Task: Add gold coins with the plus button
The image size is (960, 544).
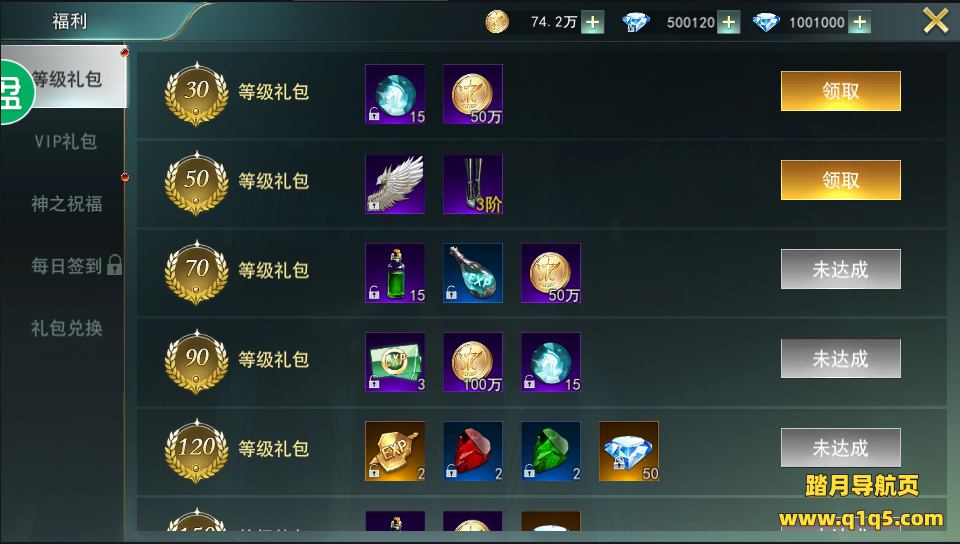Action: (592, 23)
